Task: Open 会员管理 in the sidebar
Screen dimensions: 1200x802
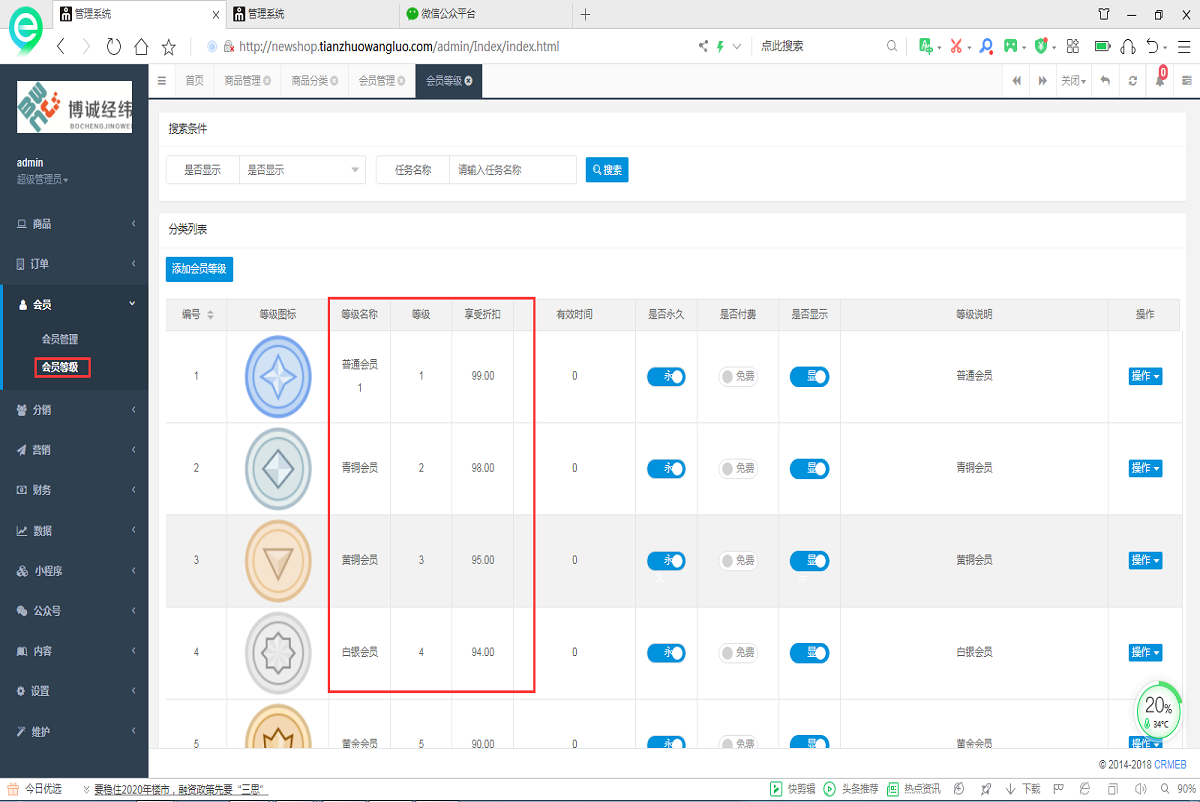Action: (x=60, y=339)
